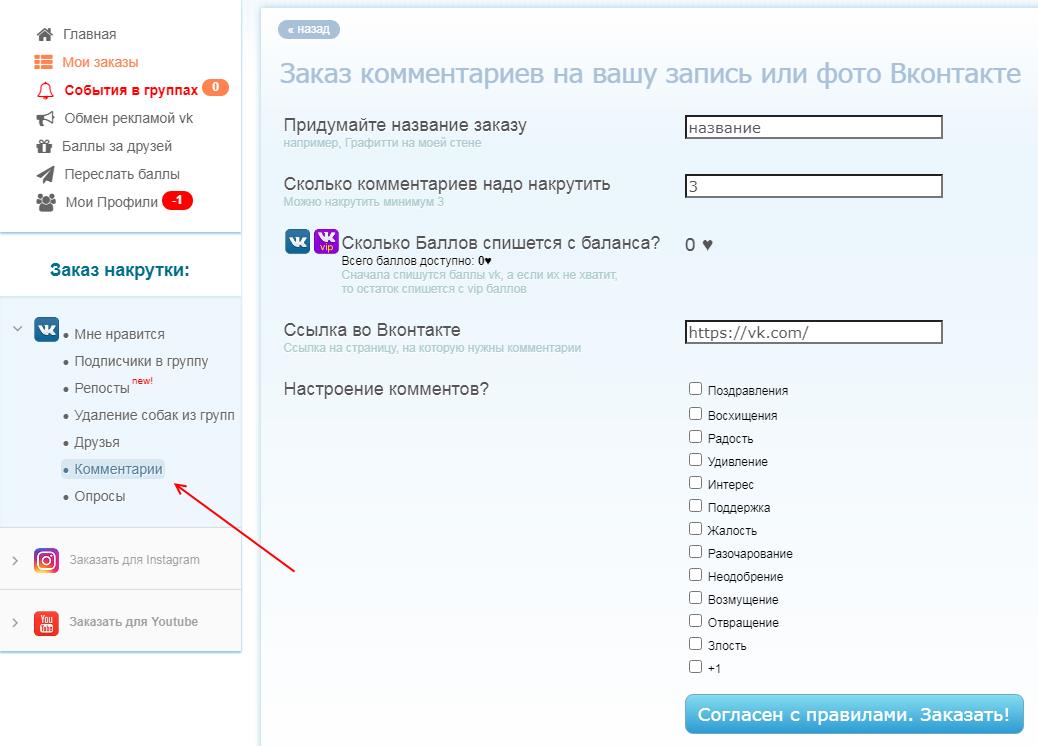This screenshot has height=746, width=1038.
Task: Tick the Поздравления checkbox
Action: click(x=695, y=389)
